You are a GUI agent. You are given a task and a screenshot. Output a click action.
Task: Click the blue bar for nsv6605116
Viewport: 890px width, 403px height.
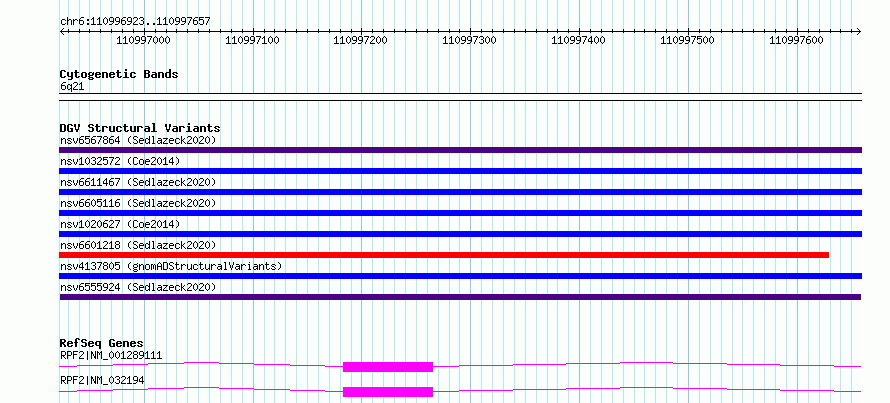pyautogui.click(x=460, y=213)
